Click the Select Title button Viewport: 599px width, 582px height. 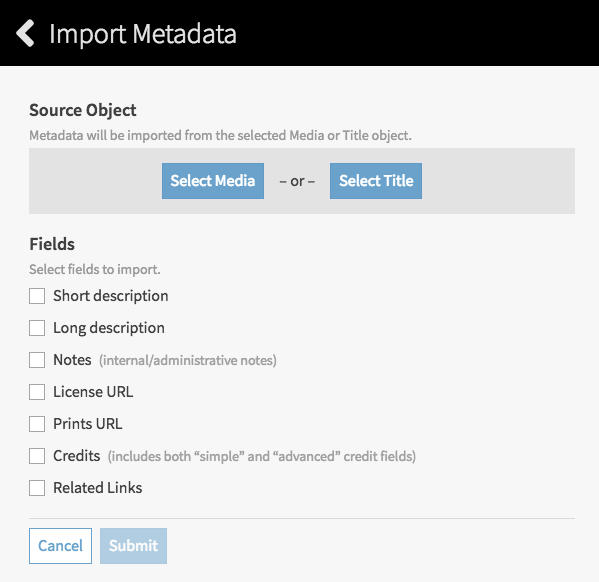(376, 181)
